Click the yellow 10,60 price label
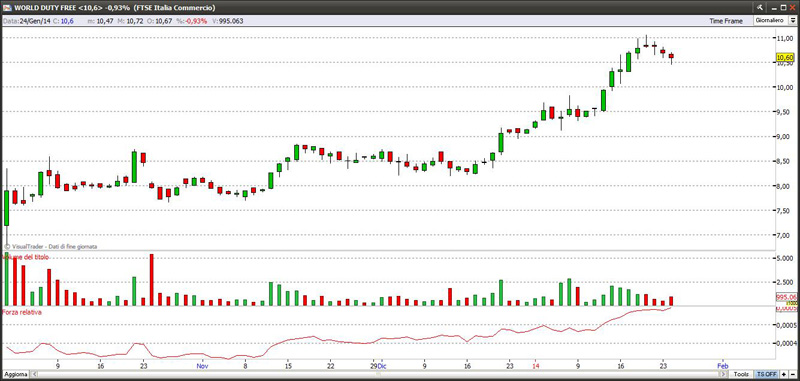 click(784, 58)
